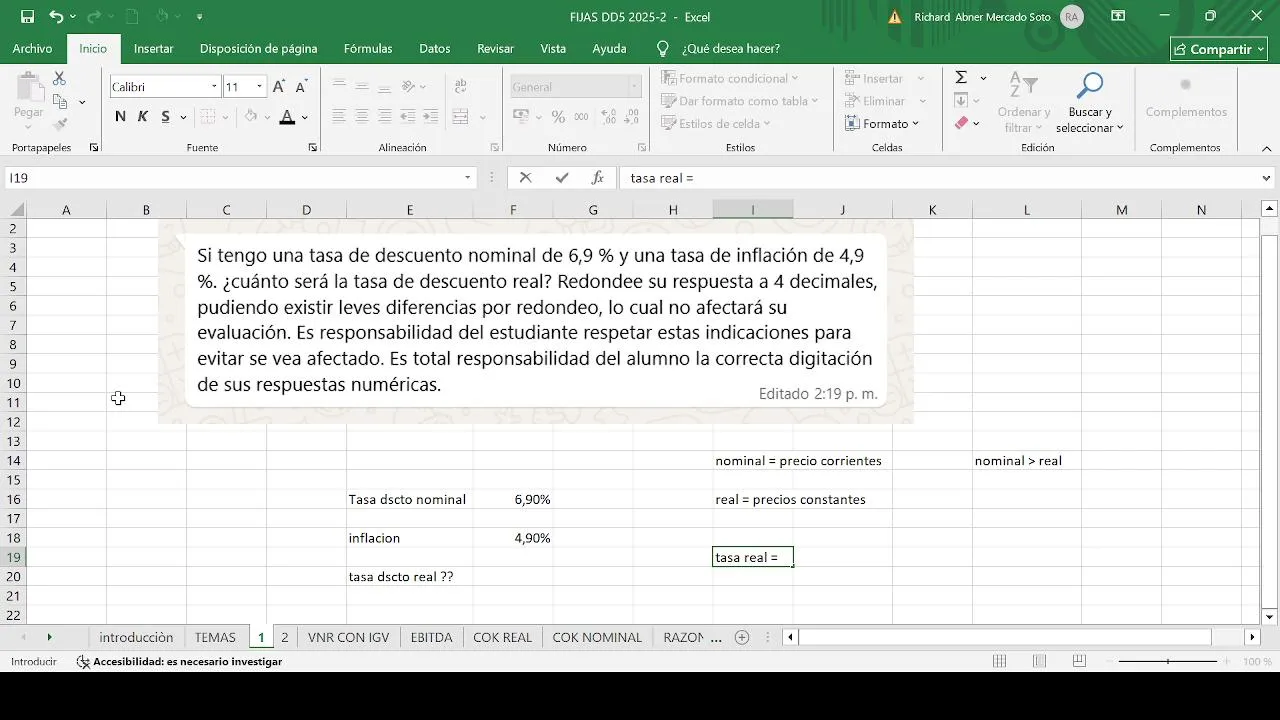Switch to the Insertar ribbon tab
Viewport: 1280px width, 720px height.
[153, 48]
